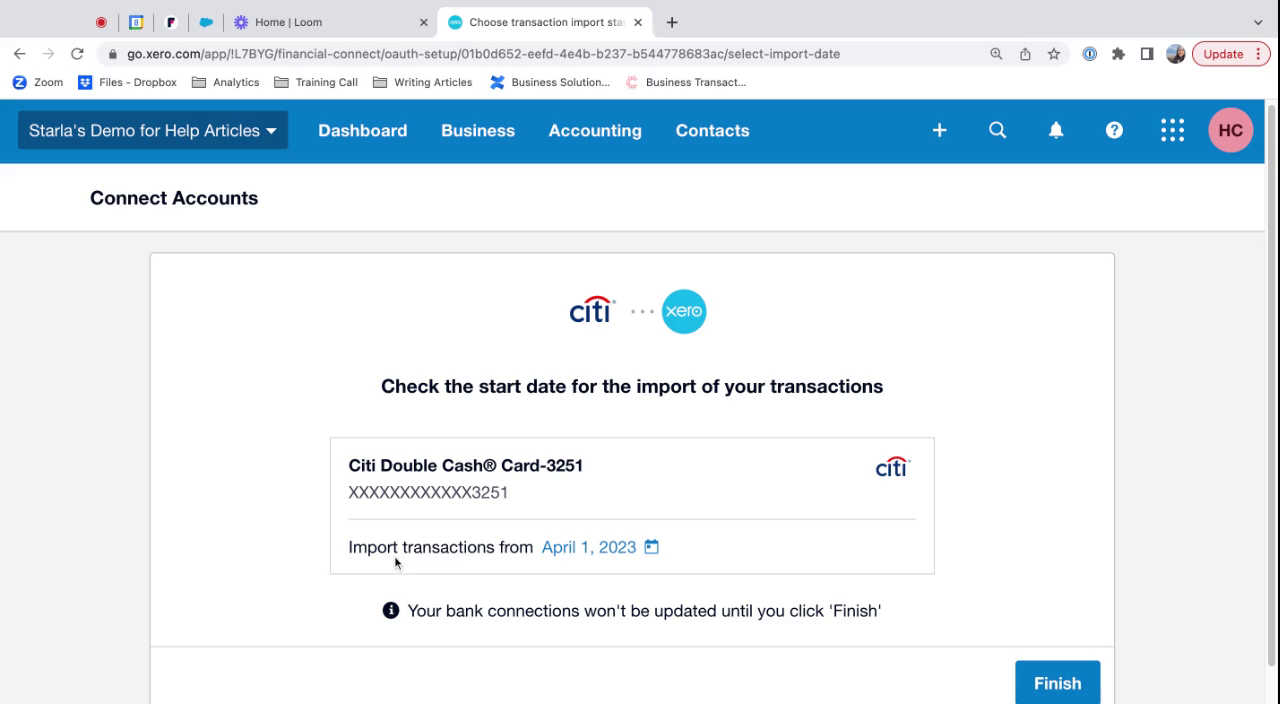Viewport: 1280px width, 704px height.
Task: Click the help question mark icon
Action: point(1114,131)
